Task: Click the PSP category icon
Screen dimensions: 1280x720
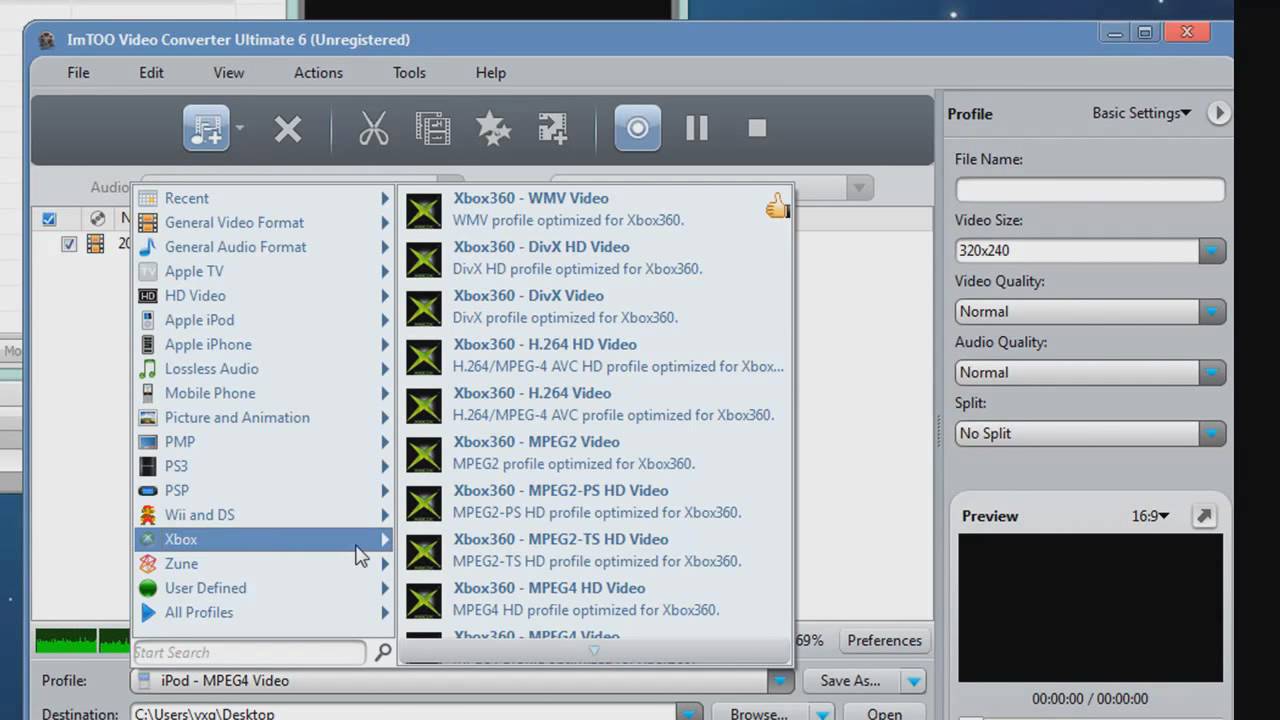Action: (x=148, y=491)
